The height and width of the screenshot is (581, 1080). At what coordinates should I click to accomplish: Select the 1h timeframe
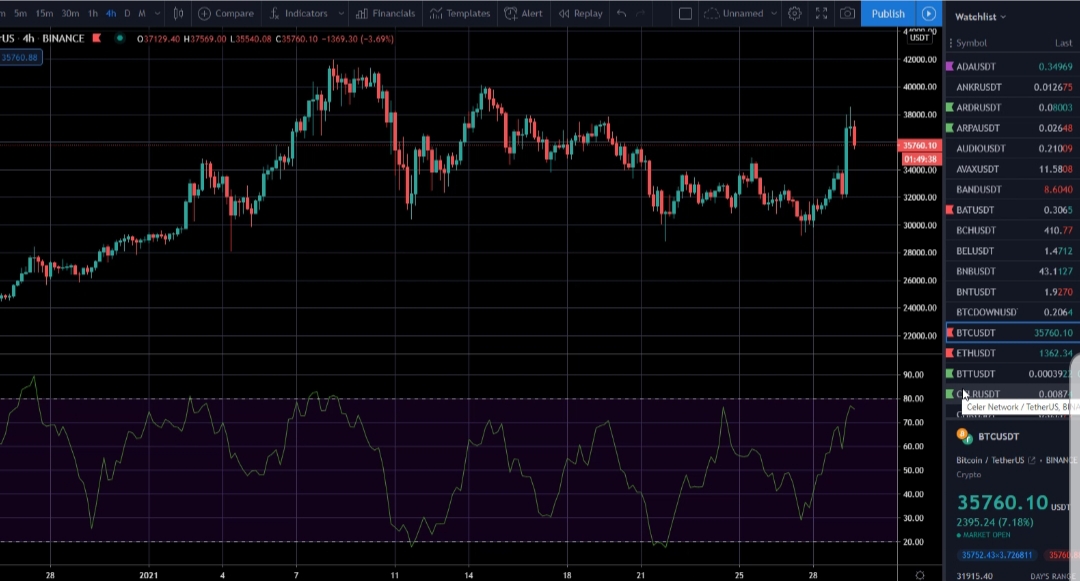pyautogui.click(x=93, y=13)
